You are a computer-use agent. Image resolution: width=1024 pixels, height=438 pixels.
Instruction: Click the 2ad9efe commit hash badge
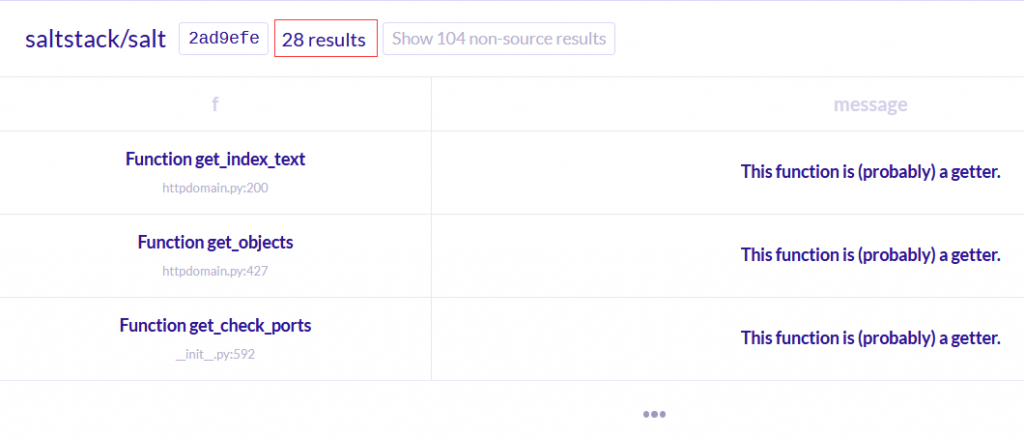tap(224, 39)
